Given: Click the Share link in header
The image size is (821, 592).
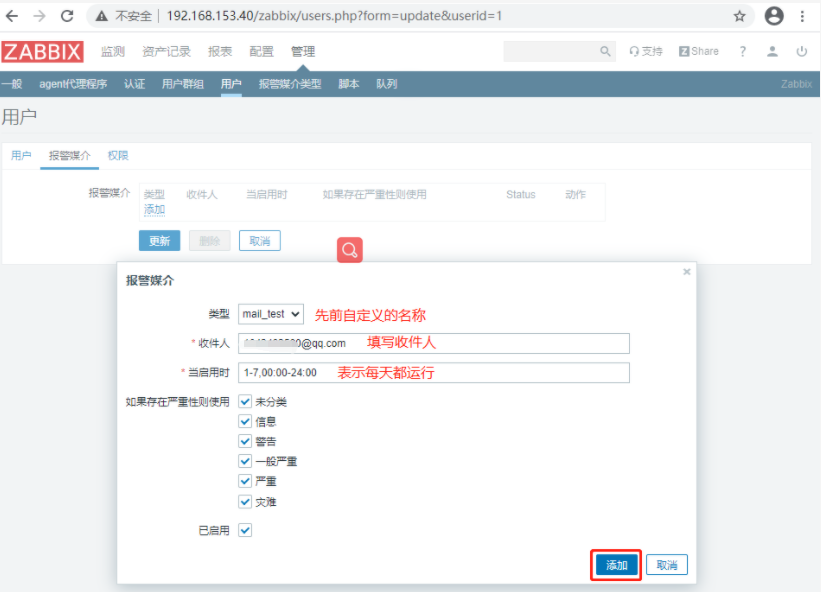Looking at the screenshot, I should [699, 51].
